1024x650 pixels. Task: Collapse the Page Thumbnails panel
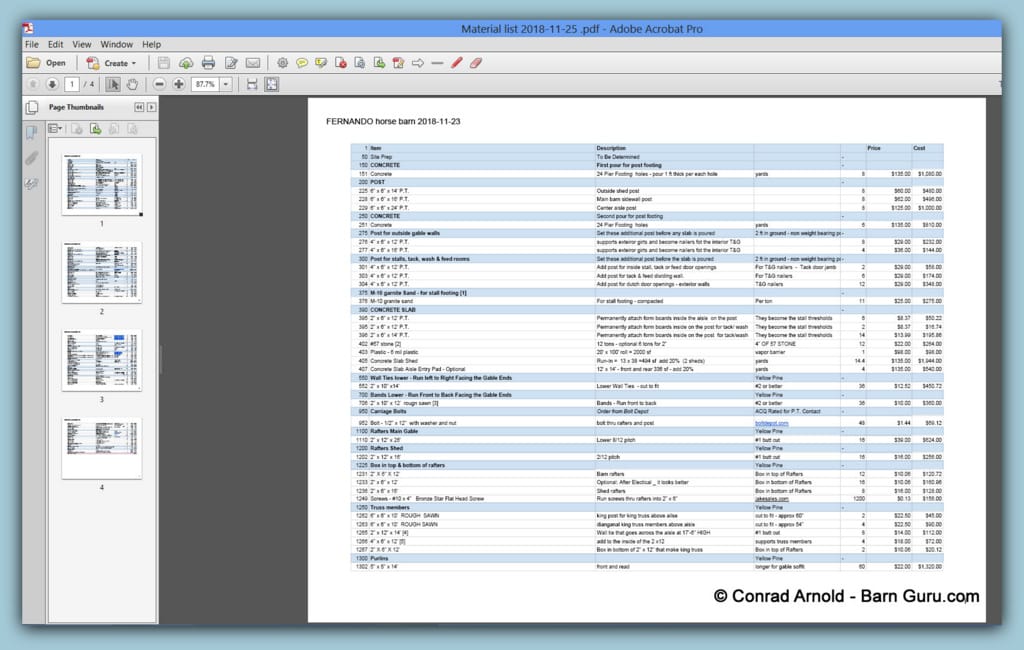(x=139, y=107)
